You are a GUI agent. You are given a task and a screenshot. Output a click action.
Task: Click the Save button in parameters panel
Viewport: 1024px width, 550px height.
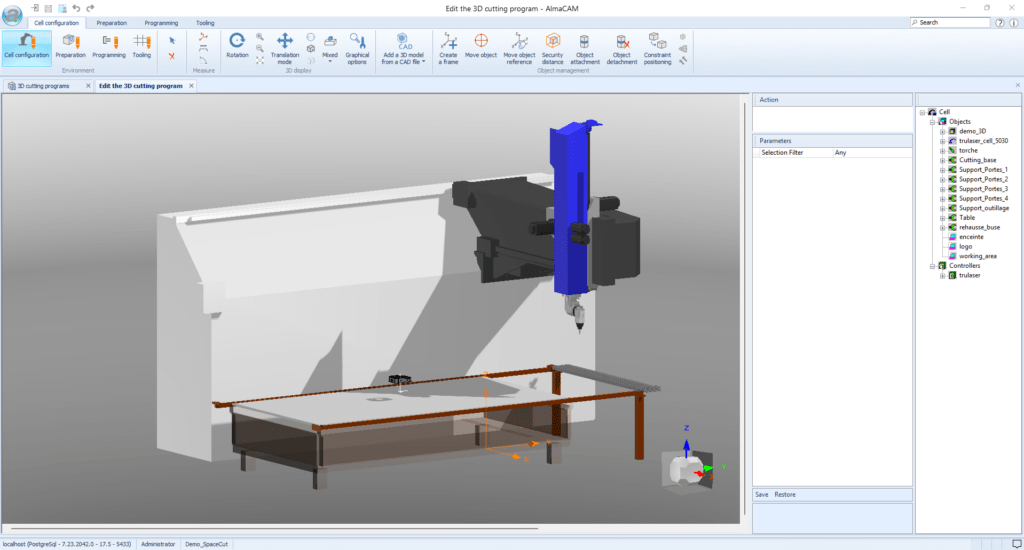click(762, 494)
